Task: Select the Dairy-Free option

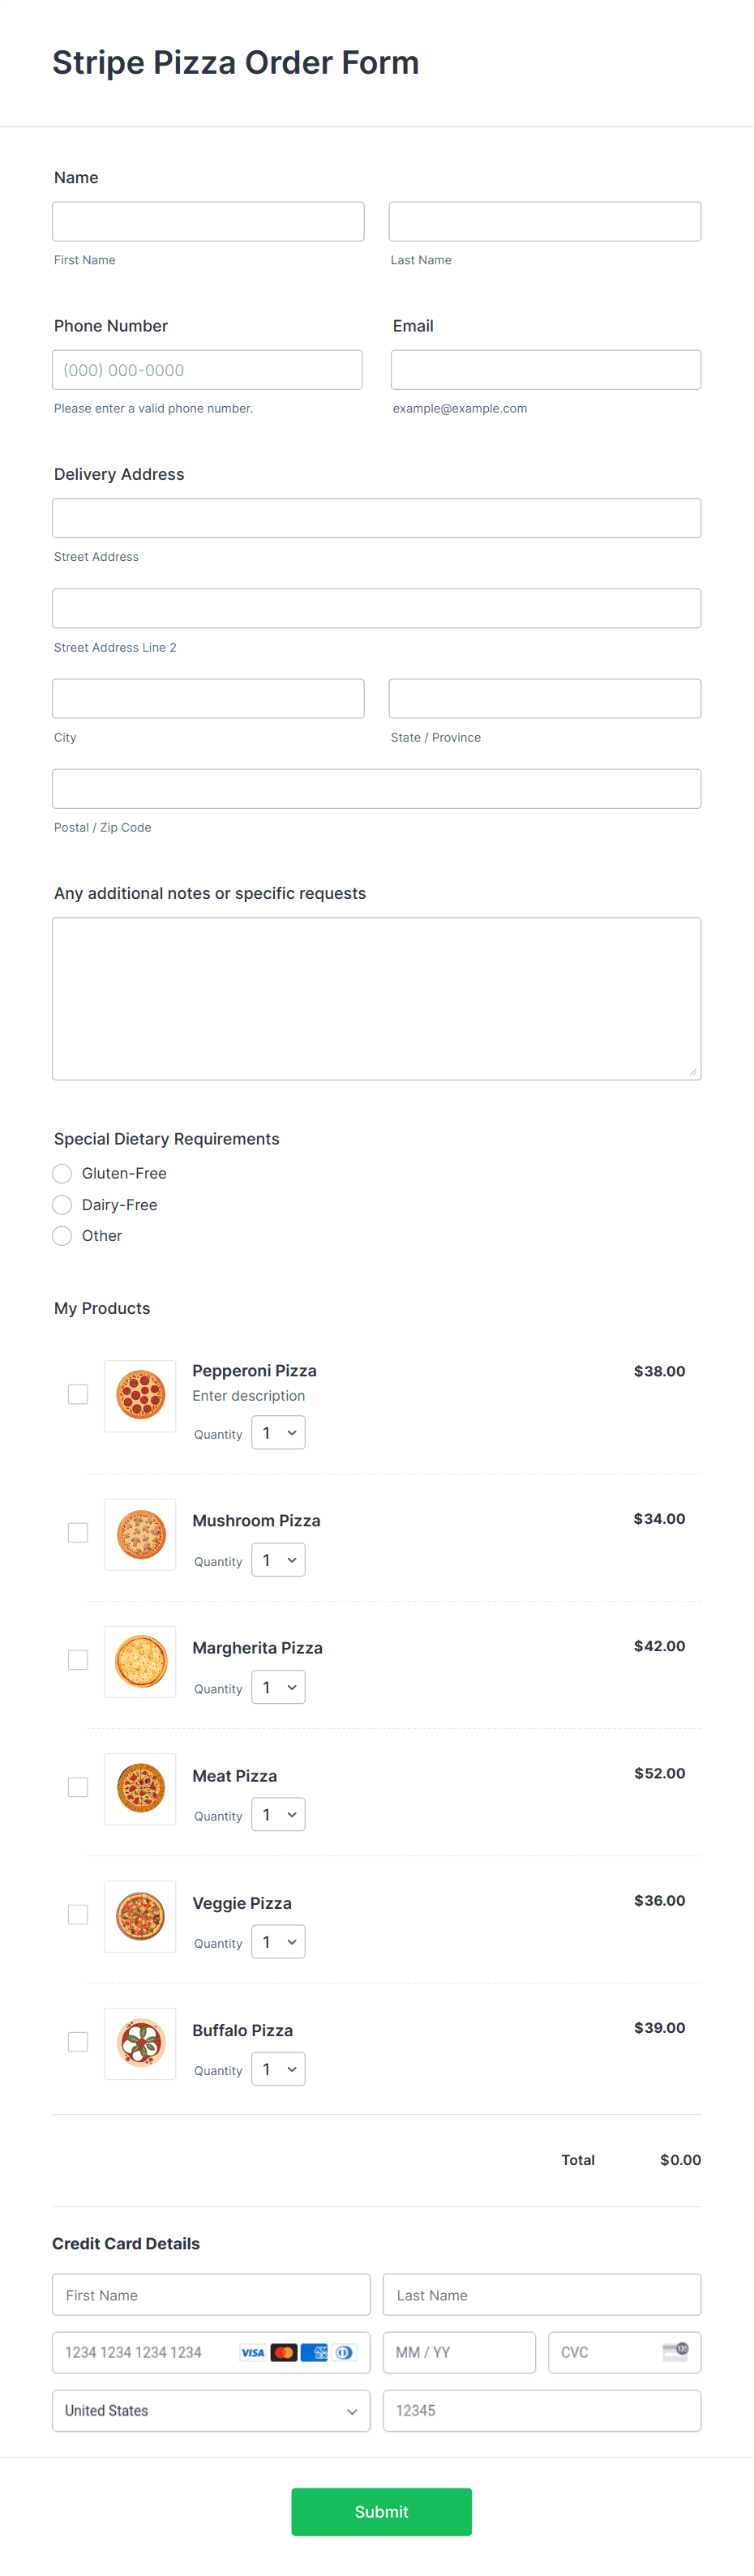Action: point(61,1204)
